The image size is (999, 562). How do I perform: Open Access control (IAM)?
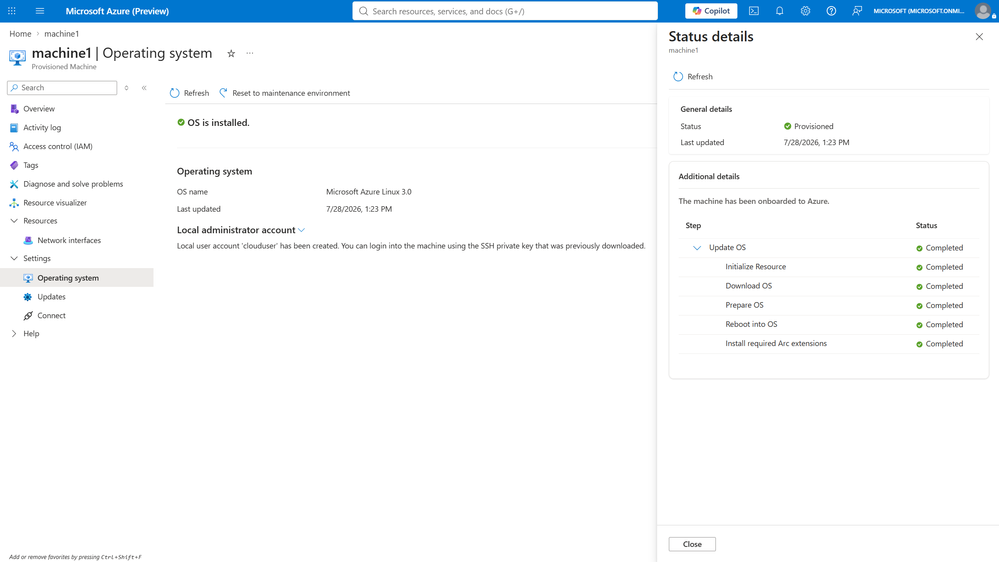click(x=57, y=147)
